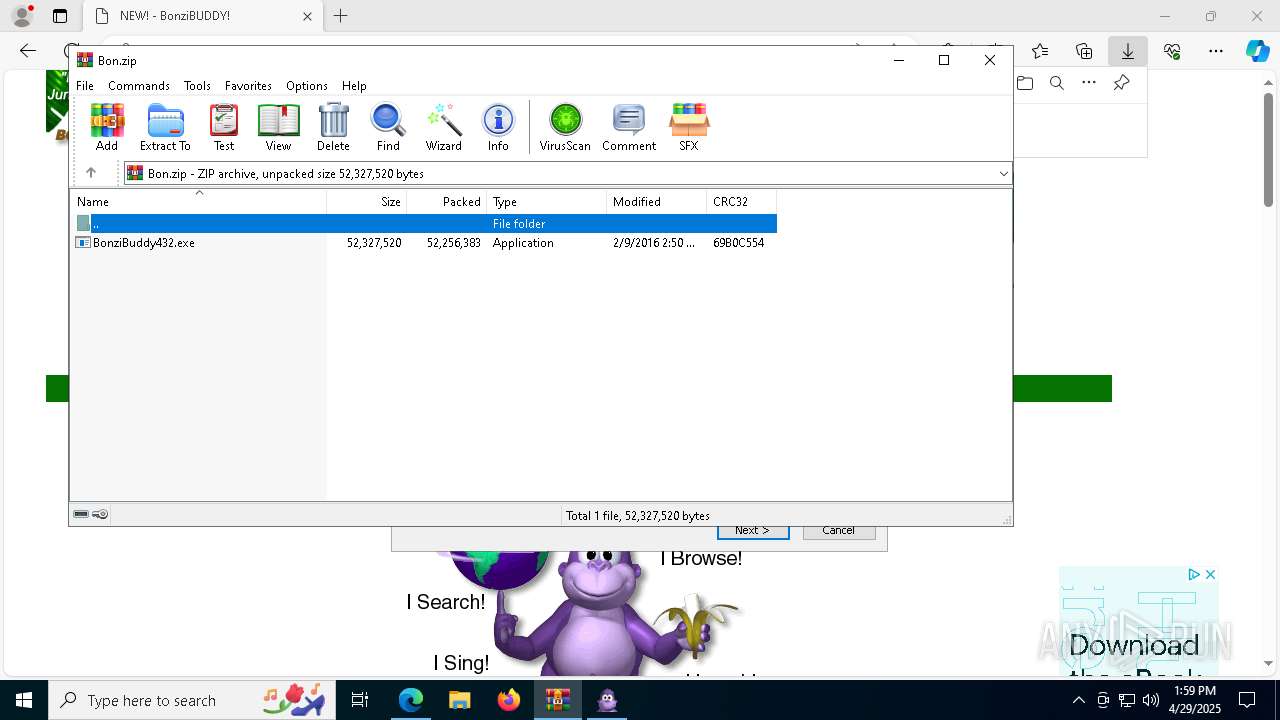
Task: Launch the Wizard tool
Action: pos(444,127)
